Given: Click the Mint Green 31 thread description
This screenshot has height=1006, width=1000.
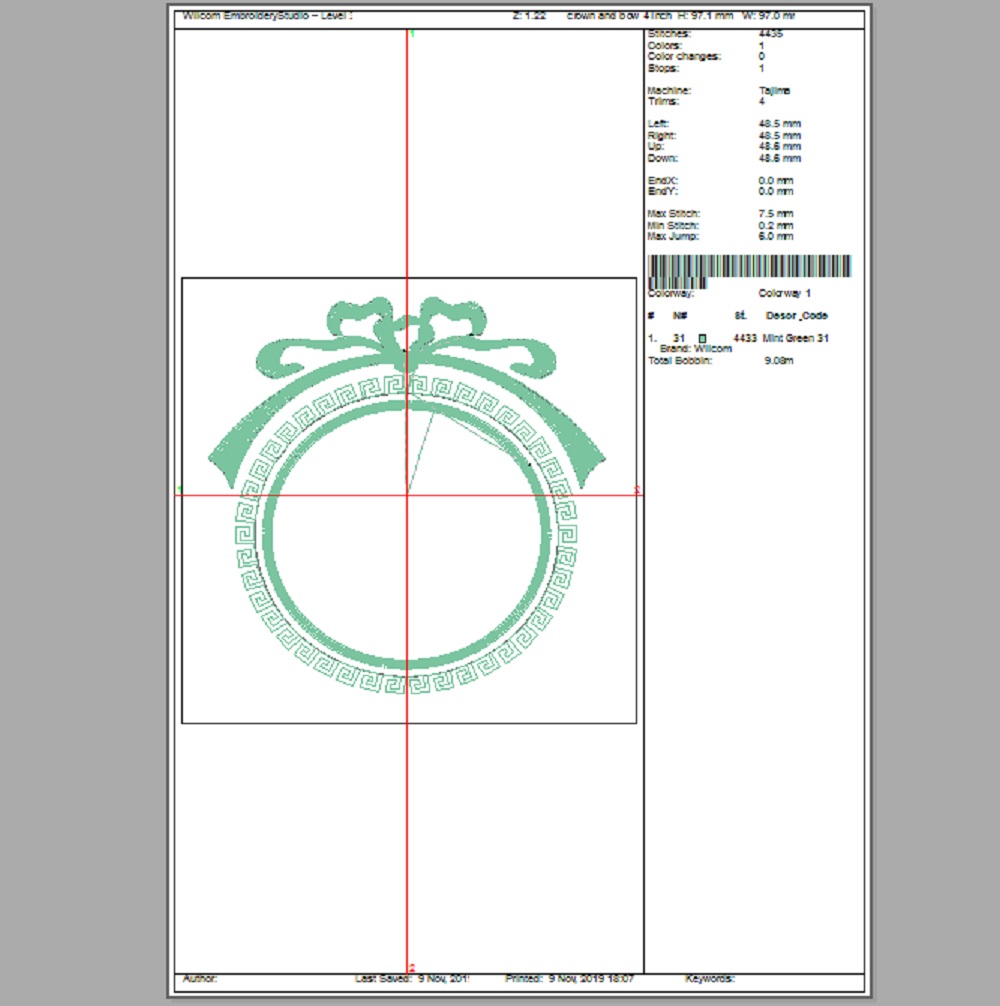Looking at the screenshot, I should coord(795,339).
